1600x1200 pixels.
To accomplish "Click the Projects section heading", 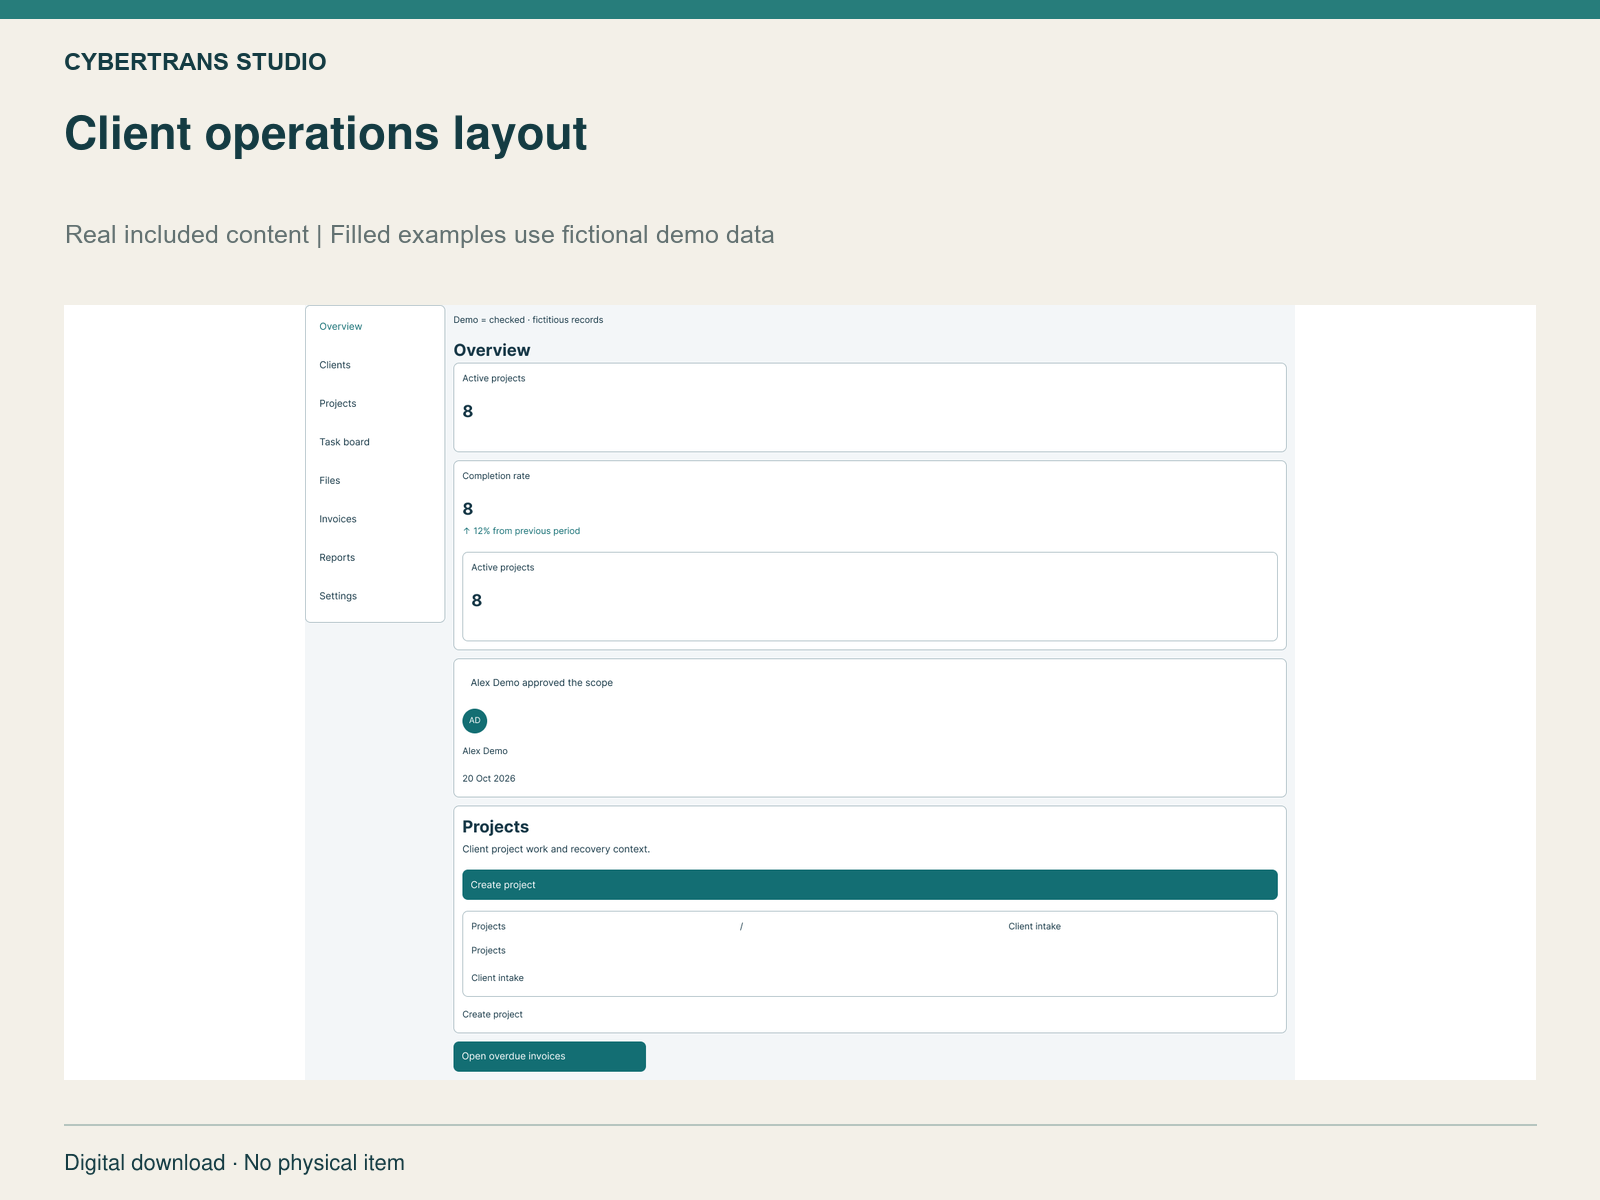I will pos(495,827).
